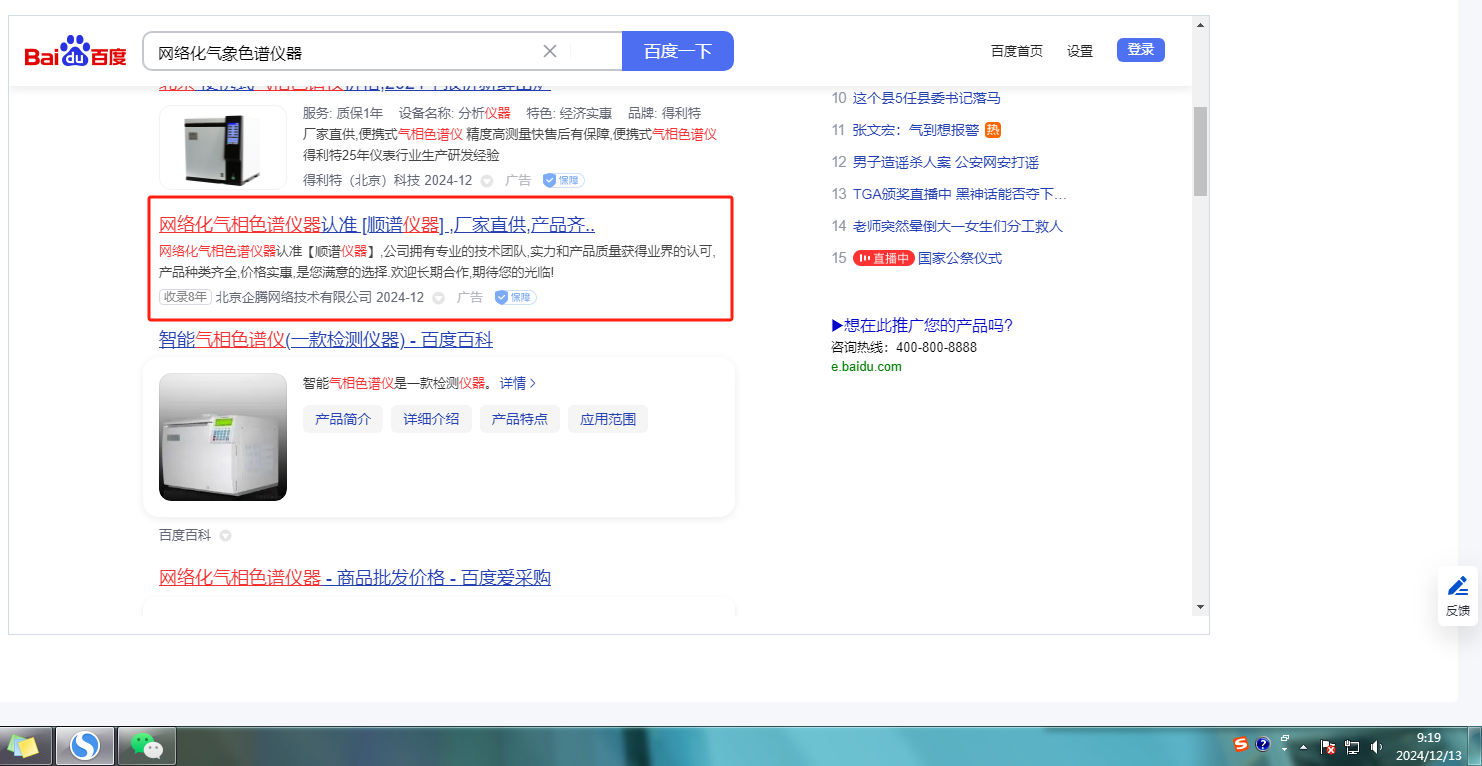Select the 产品简介 tab
The image size is (1482, 766).
(x=343, y=419)
